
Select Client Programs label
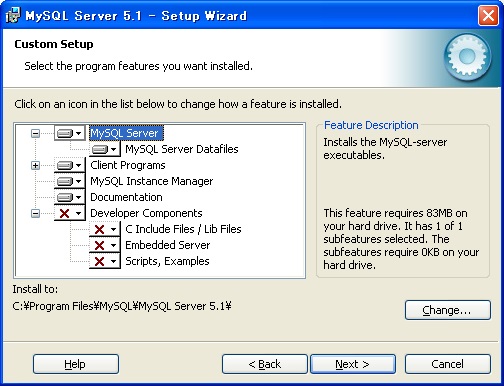point(128,165)
